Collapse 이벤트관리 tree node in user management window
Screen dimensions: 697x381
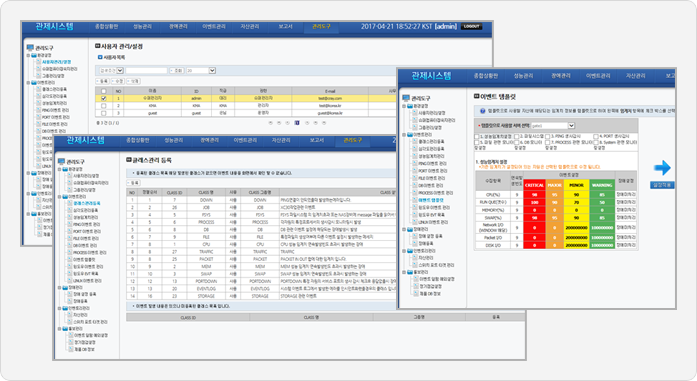28,83
